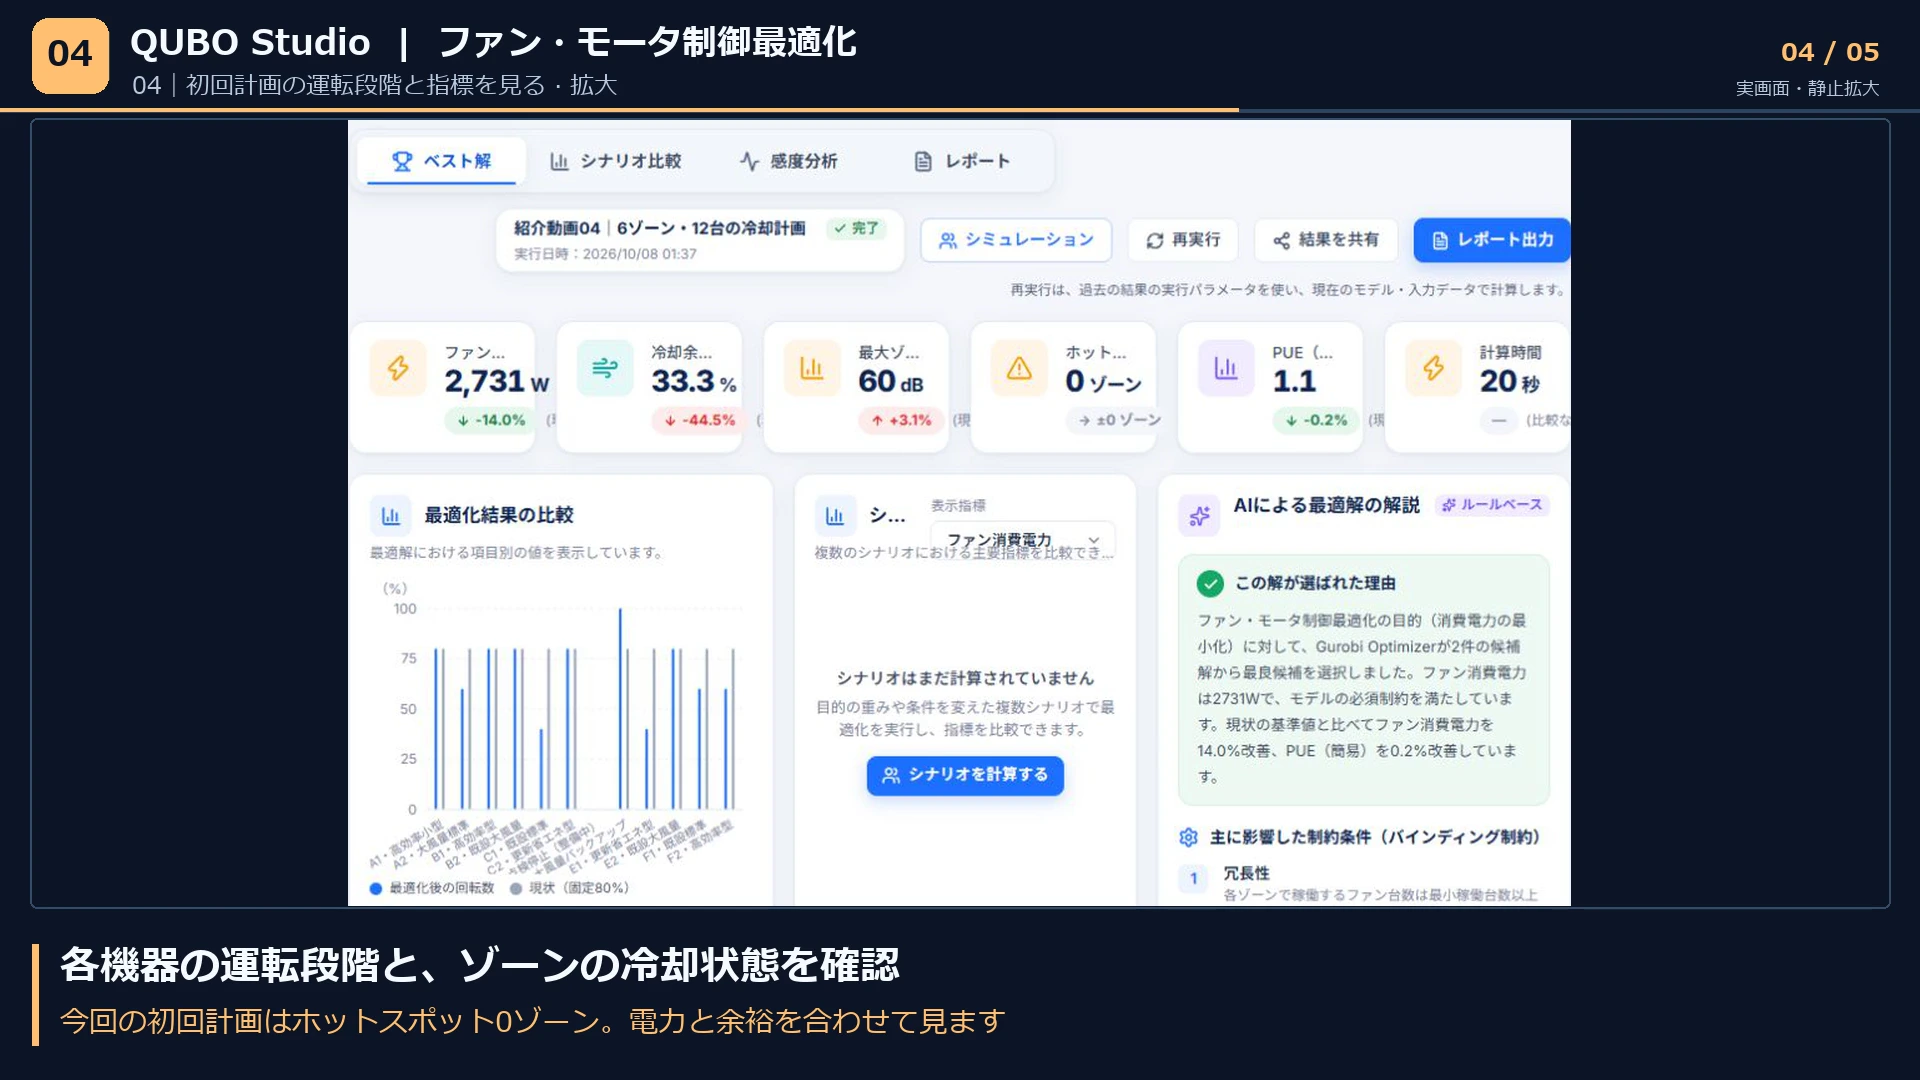Click the gear icon beside 主に影響した制約条件

point(1188,837)
